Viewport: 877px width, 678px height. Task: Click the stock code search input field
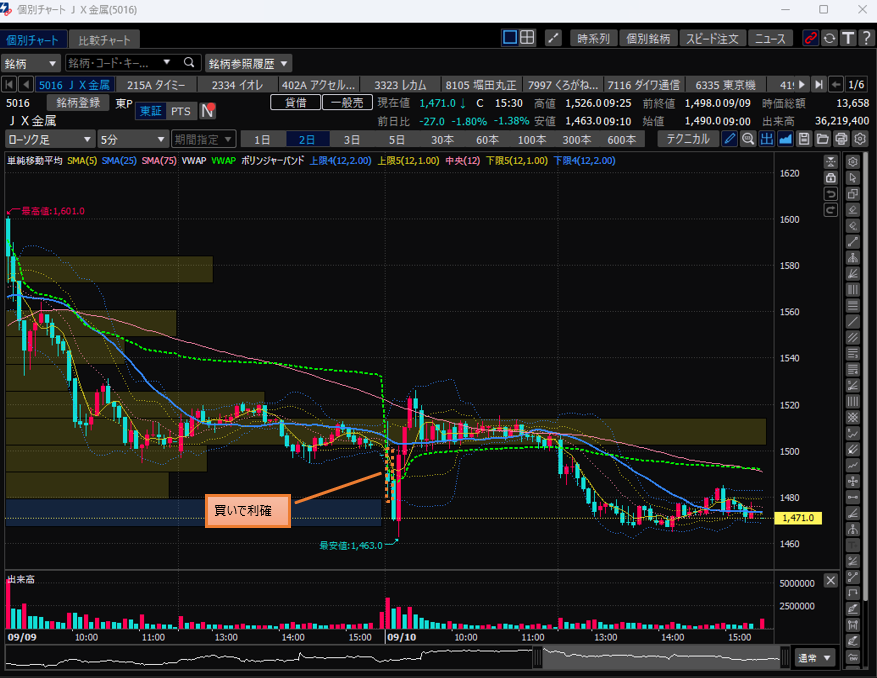[x=120, y=63]
